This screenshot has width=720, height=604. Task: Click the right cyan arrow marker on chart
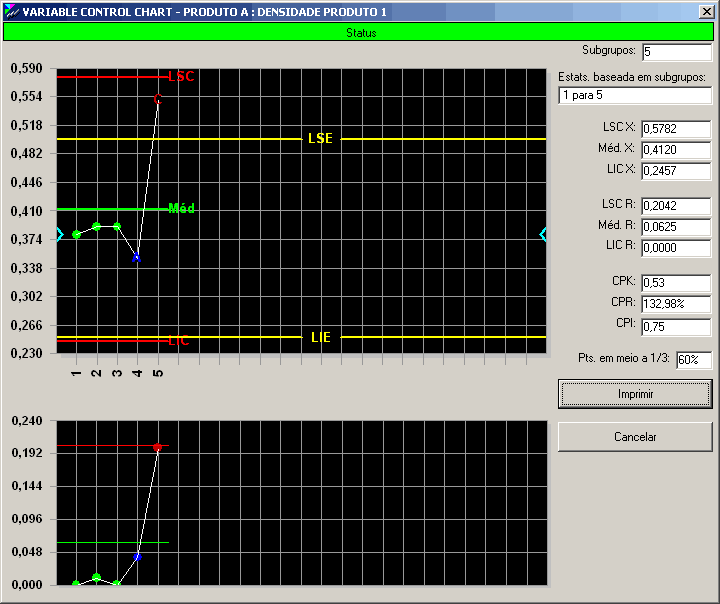tap(543, 234)
